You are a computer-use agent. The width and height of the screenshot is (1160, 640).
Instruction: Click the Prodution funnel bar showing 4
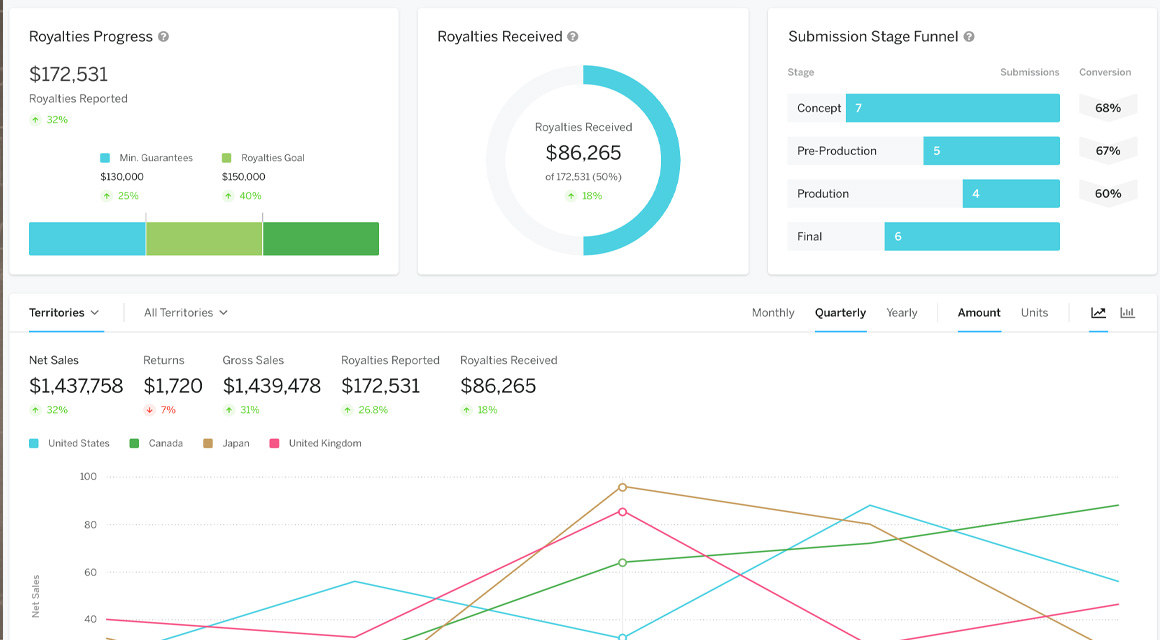[x=1011, y=194]
